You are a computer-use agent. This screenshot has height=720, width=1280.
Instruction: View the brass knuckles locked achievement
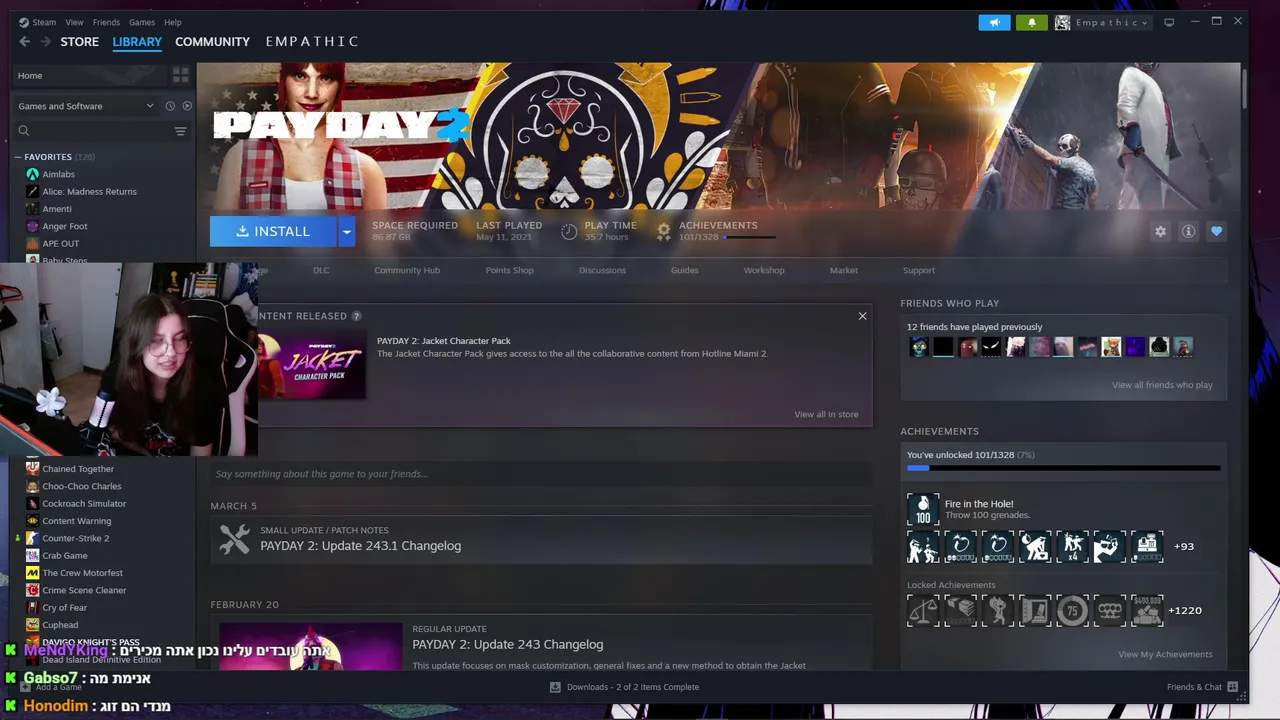click(1110, 610)
